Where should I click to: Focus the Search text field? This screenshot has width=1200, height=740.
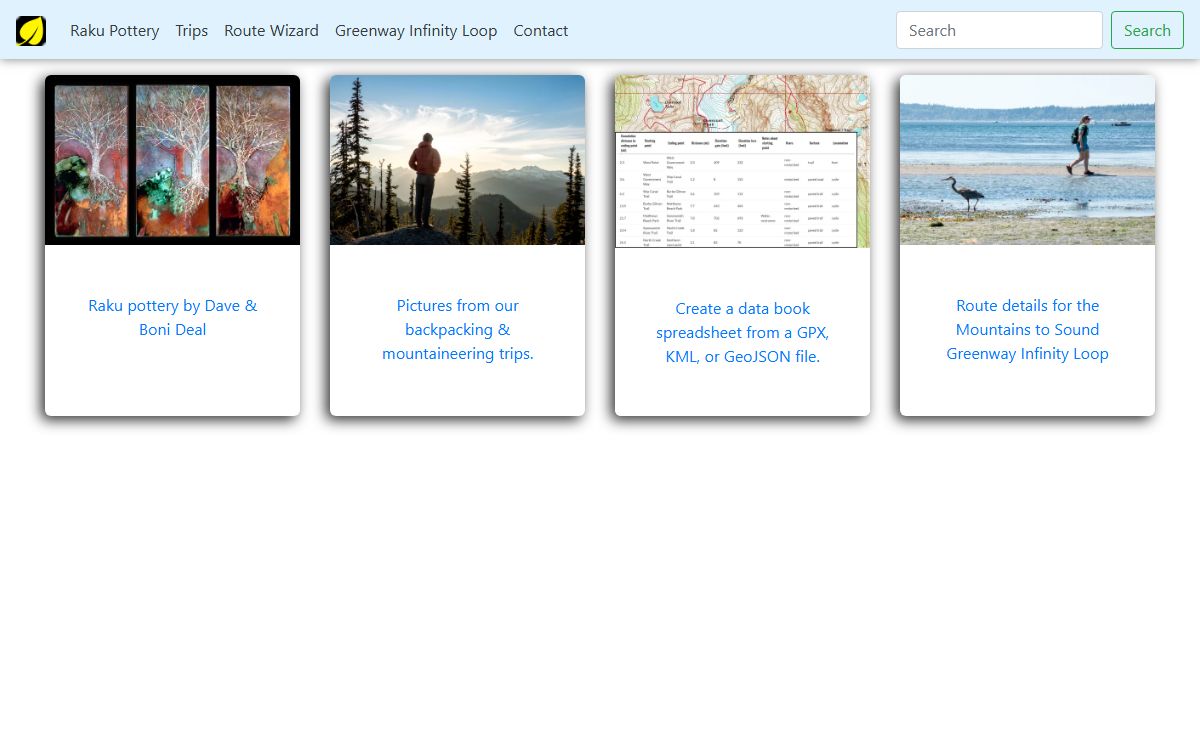click(998, 31)
